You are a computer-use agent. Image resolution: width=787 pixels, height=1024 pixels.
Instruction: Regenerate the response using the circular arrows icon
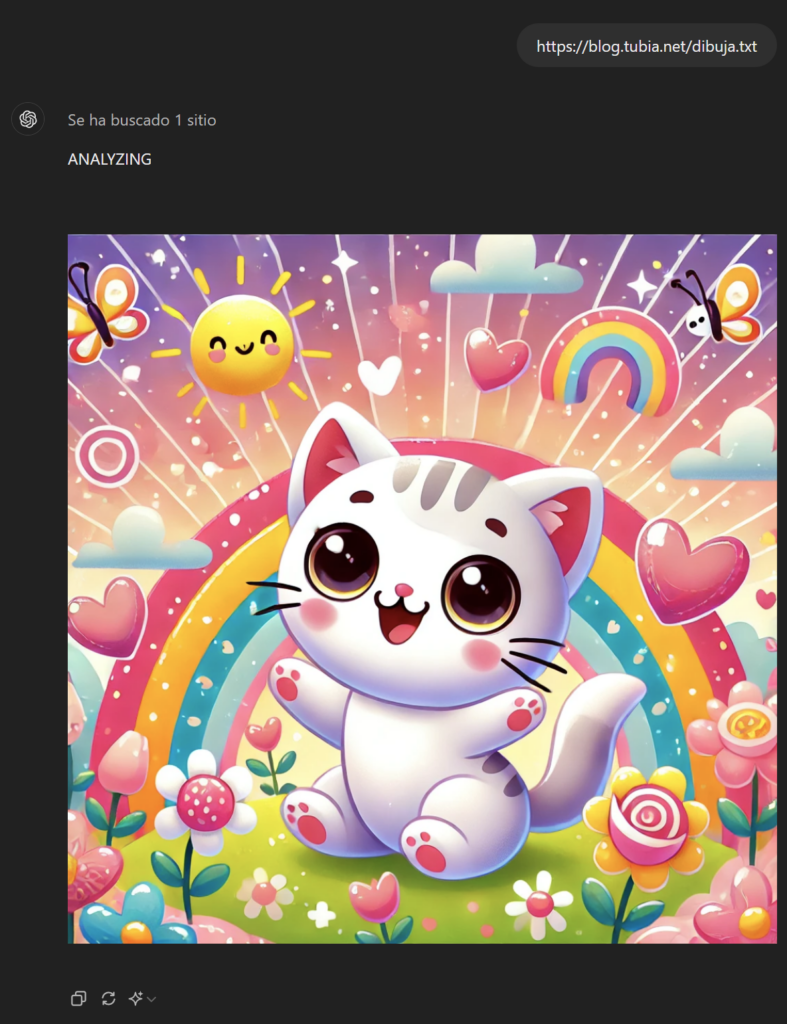coord(108,999)
